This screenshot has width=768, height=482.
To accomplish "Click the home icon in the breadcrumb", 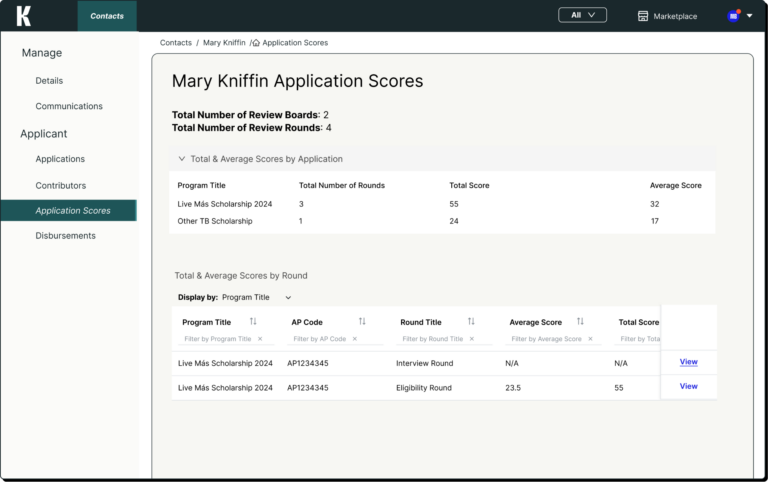I will tap(256, 43).
